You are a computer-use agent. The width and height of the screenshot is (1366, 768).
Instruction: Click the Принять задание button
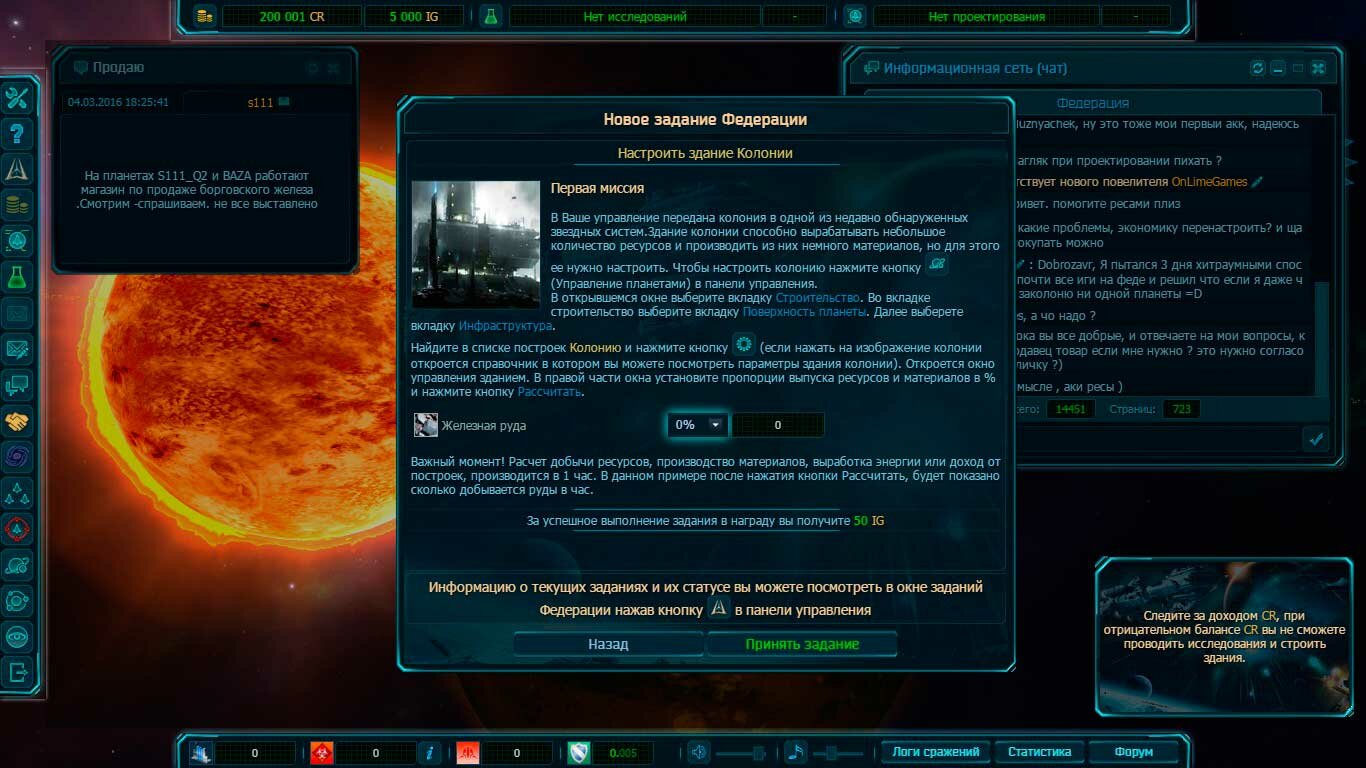point(802,644)
